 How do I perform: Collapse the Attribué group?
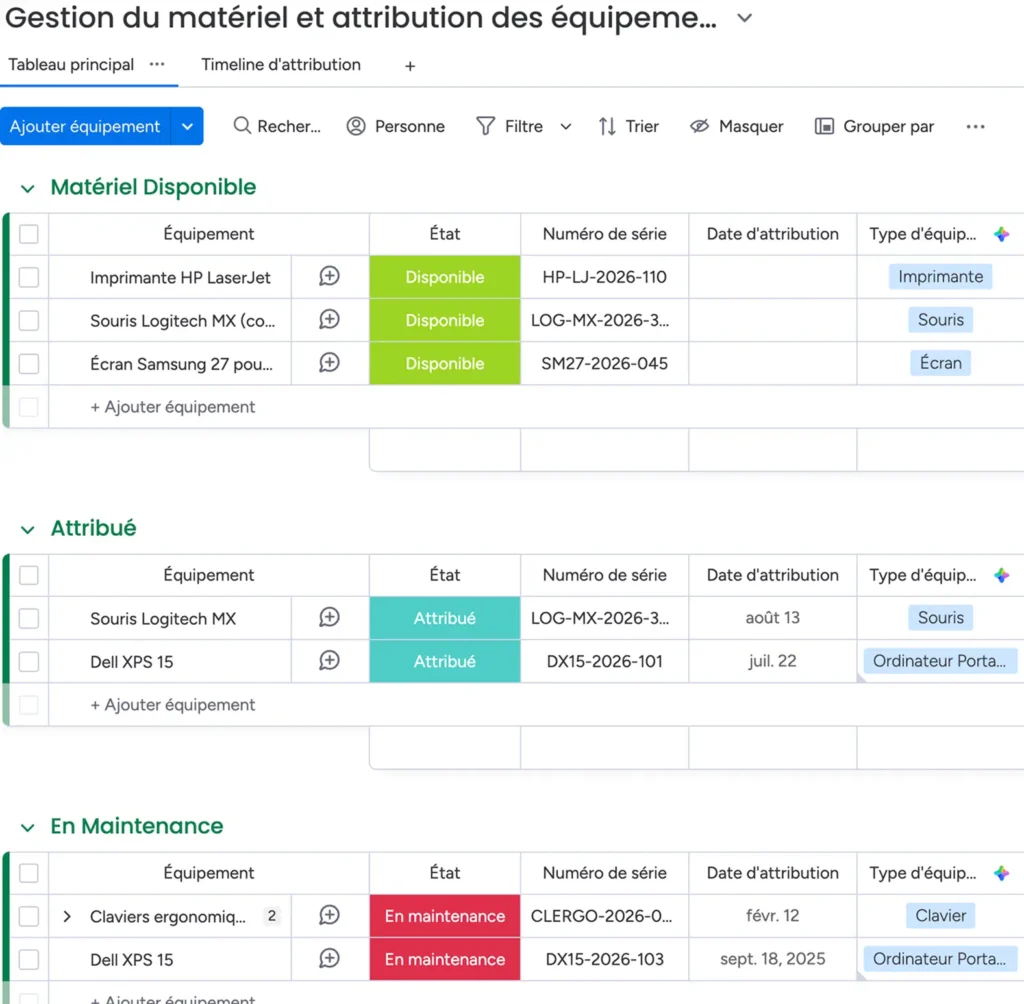point(27,530)
